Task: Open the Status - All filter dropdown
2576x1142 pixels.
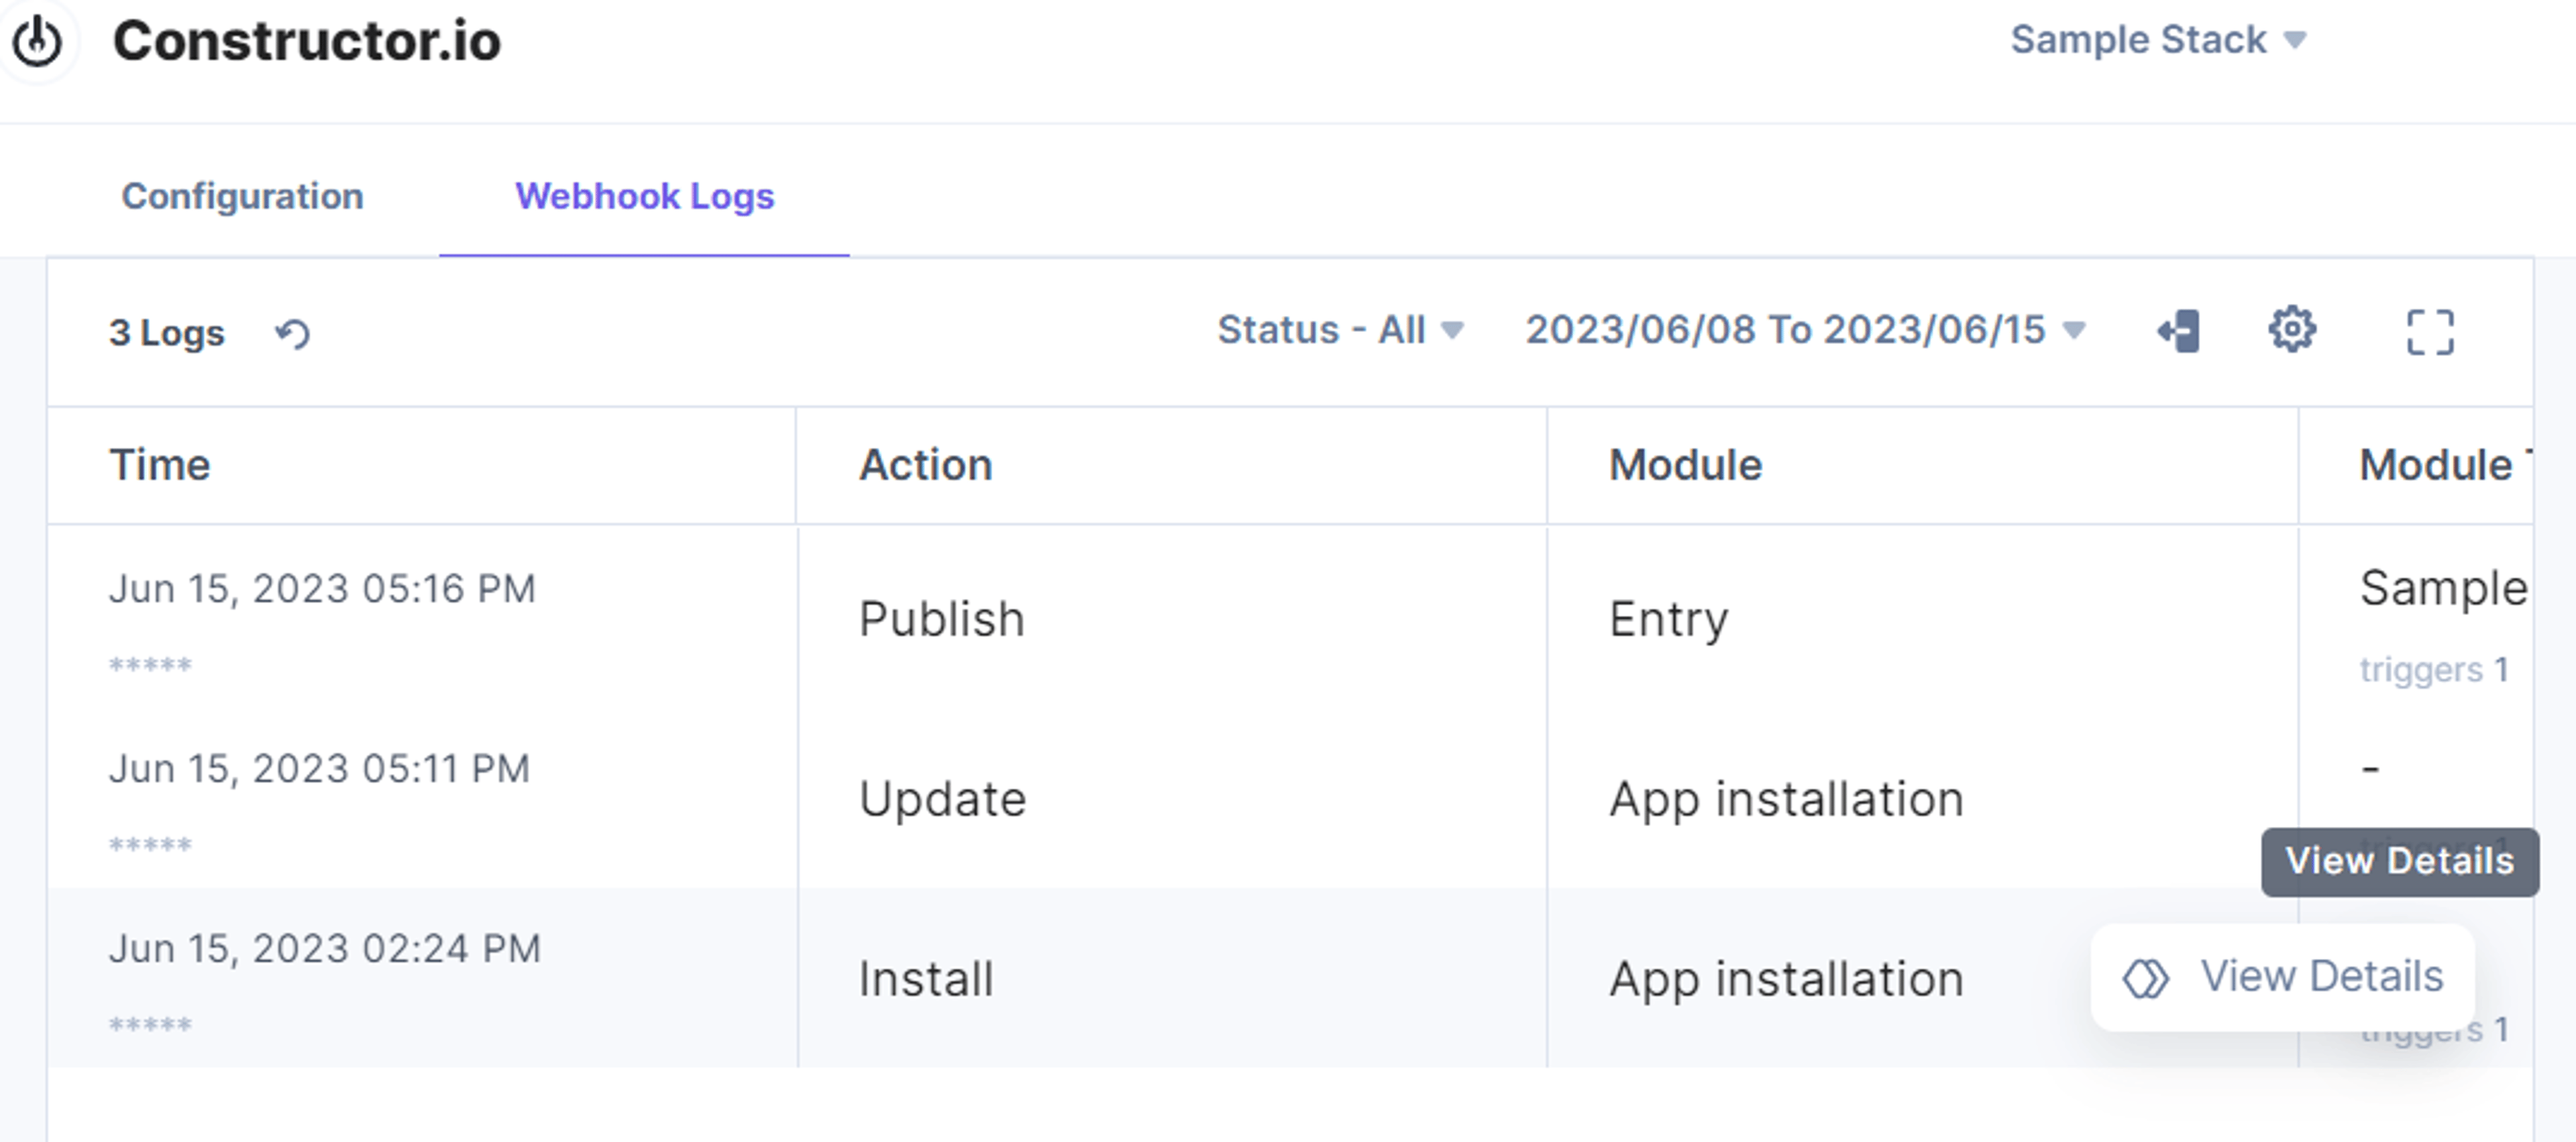Action: pos(1340,330)
